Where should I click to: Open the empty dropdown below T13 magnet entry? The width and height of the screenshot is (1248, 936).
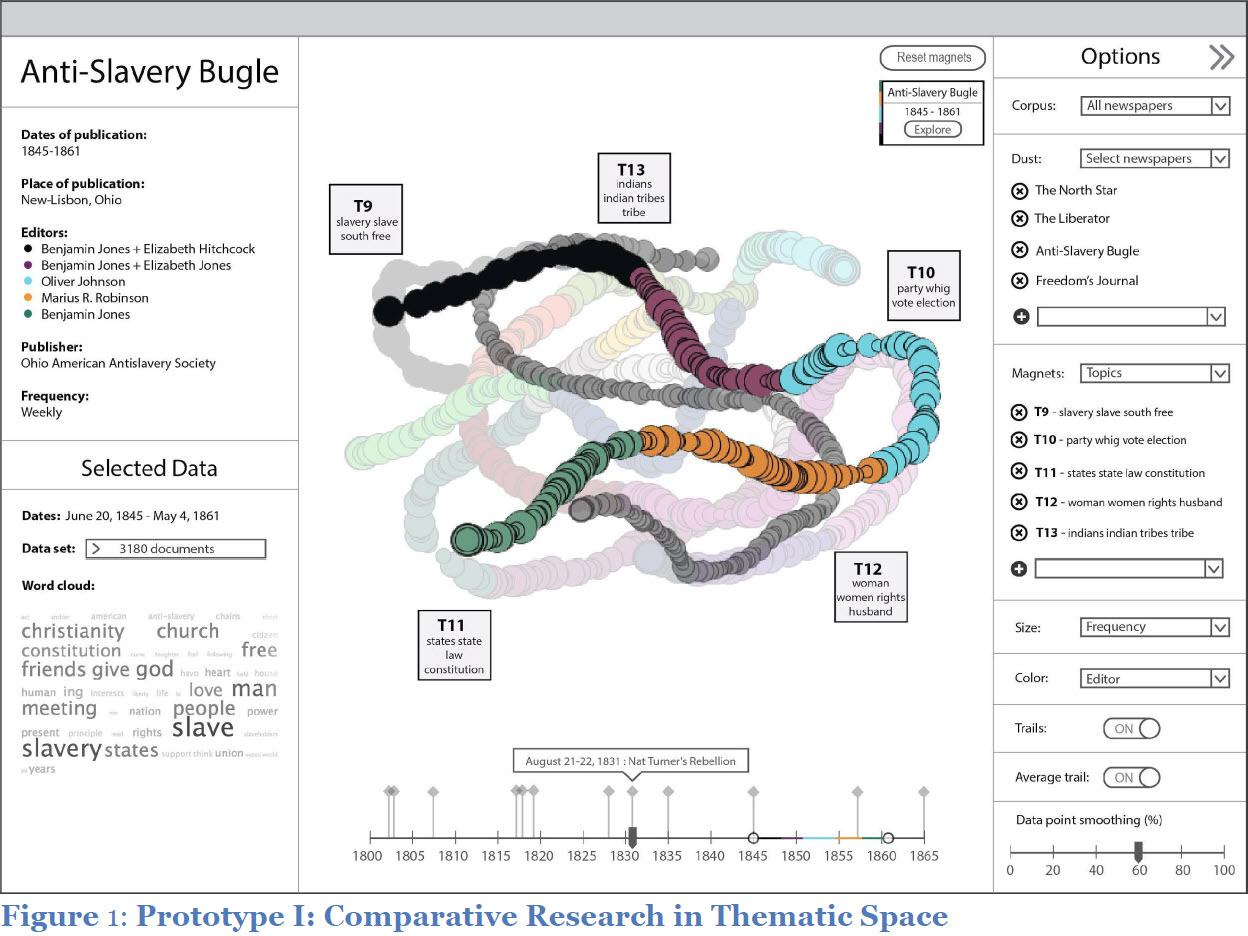click(x=1129, y=569)
